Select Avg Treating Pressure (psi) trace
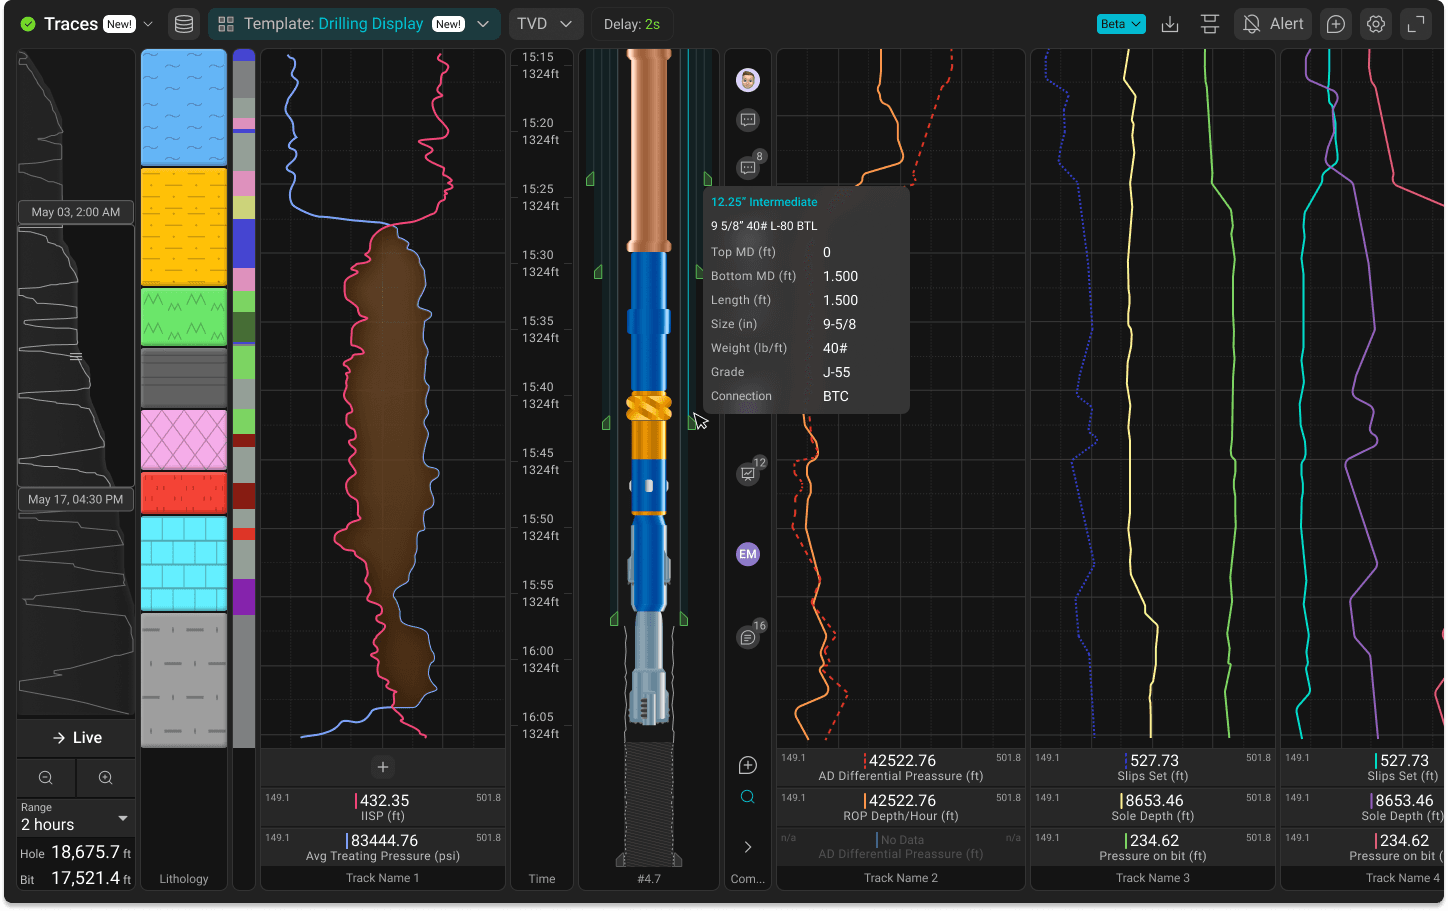Image resolution: width=1448 pixels, height=911 pixels. (383, 847)
